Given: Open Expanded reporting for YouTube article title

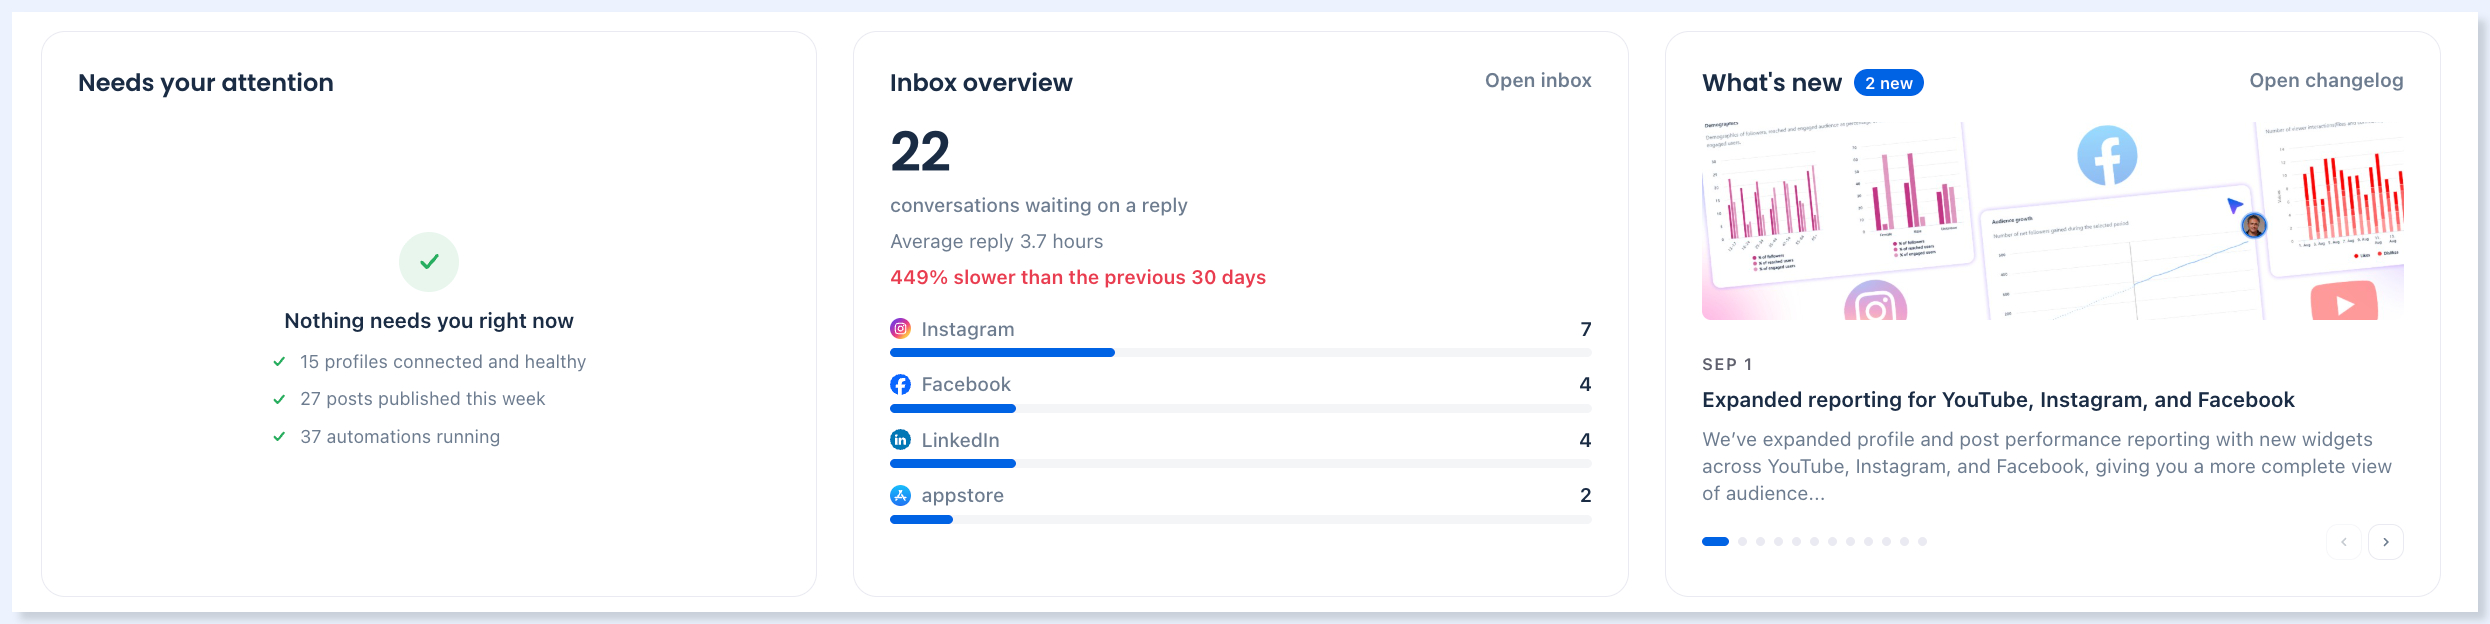Looking at the screenshot, I should tap(1998, 400).
